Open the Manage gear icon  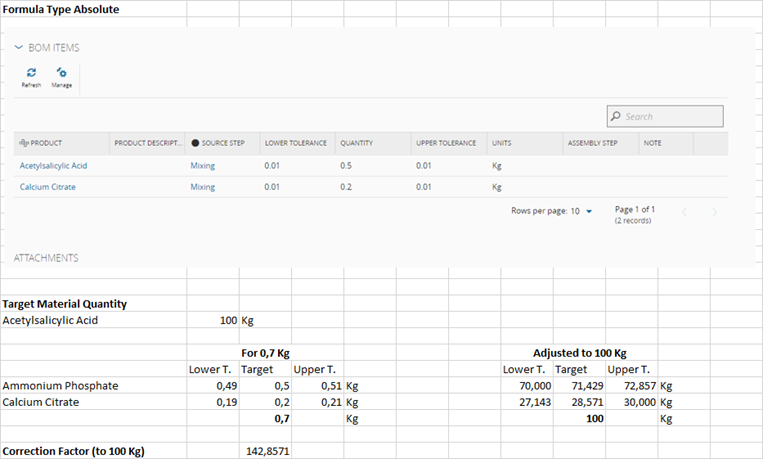(62, 73)
